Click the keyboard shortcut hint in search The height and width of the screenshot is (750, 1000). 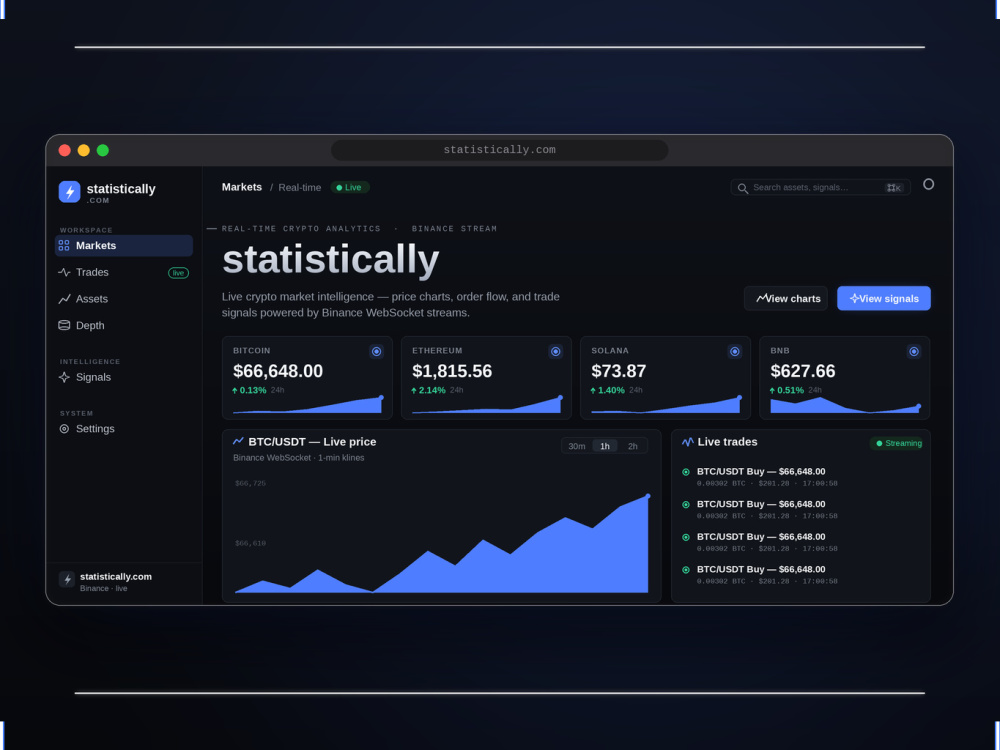894,188
